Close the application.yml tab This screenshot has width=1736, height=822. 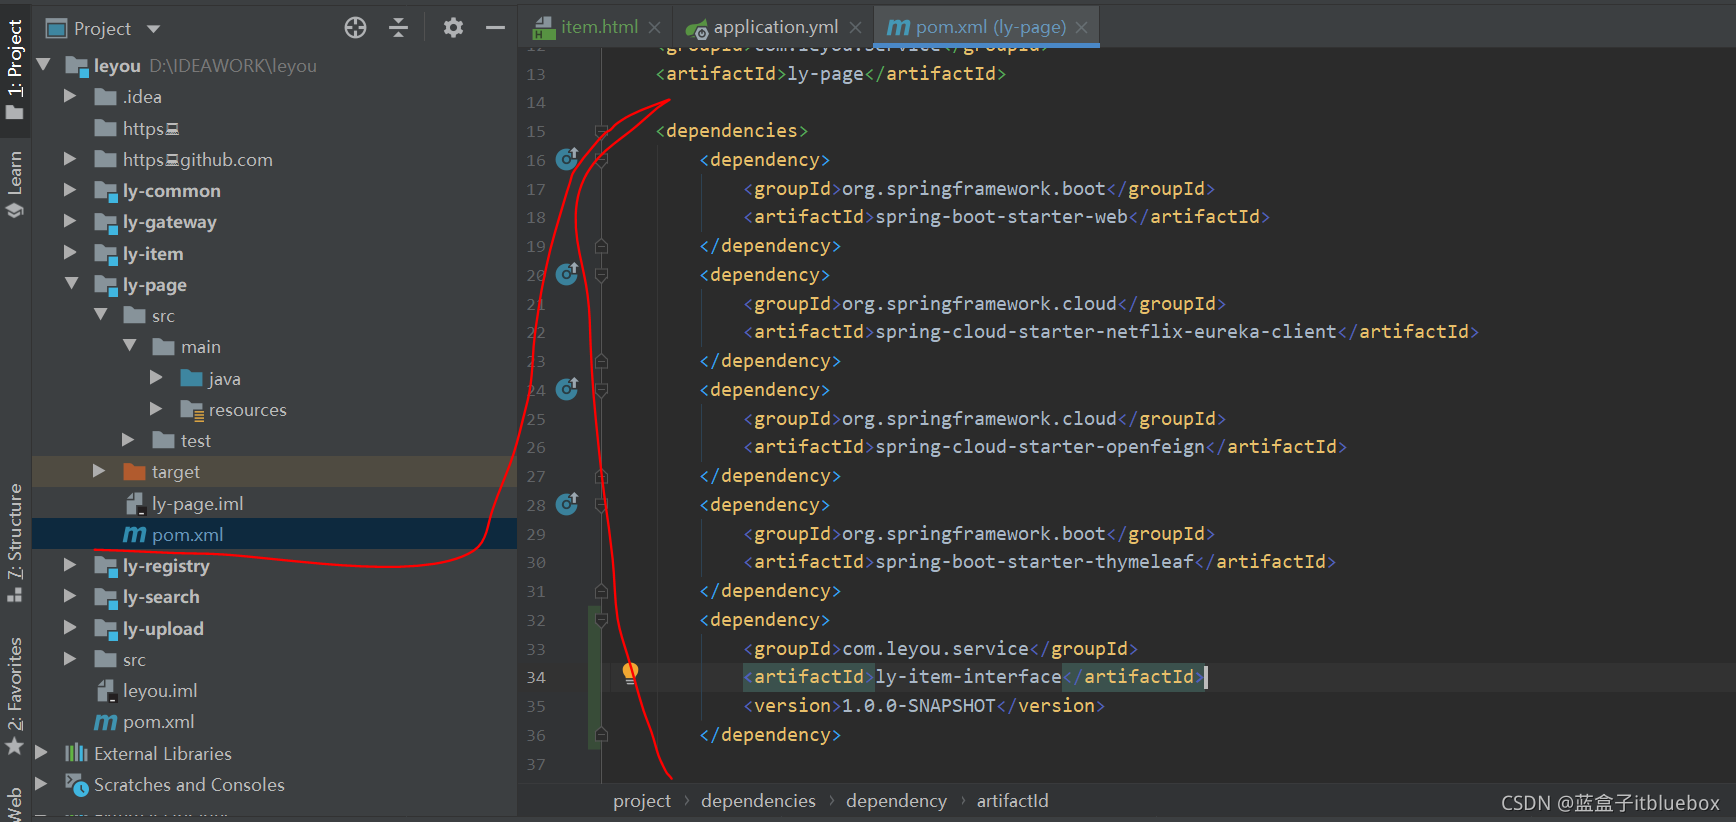click(855, 28)
